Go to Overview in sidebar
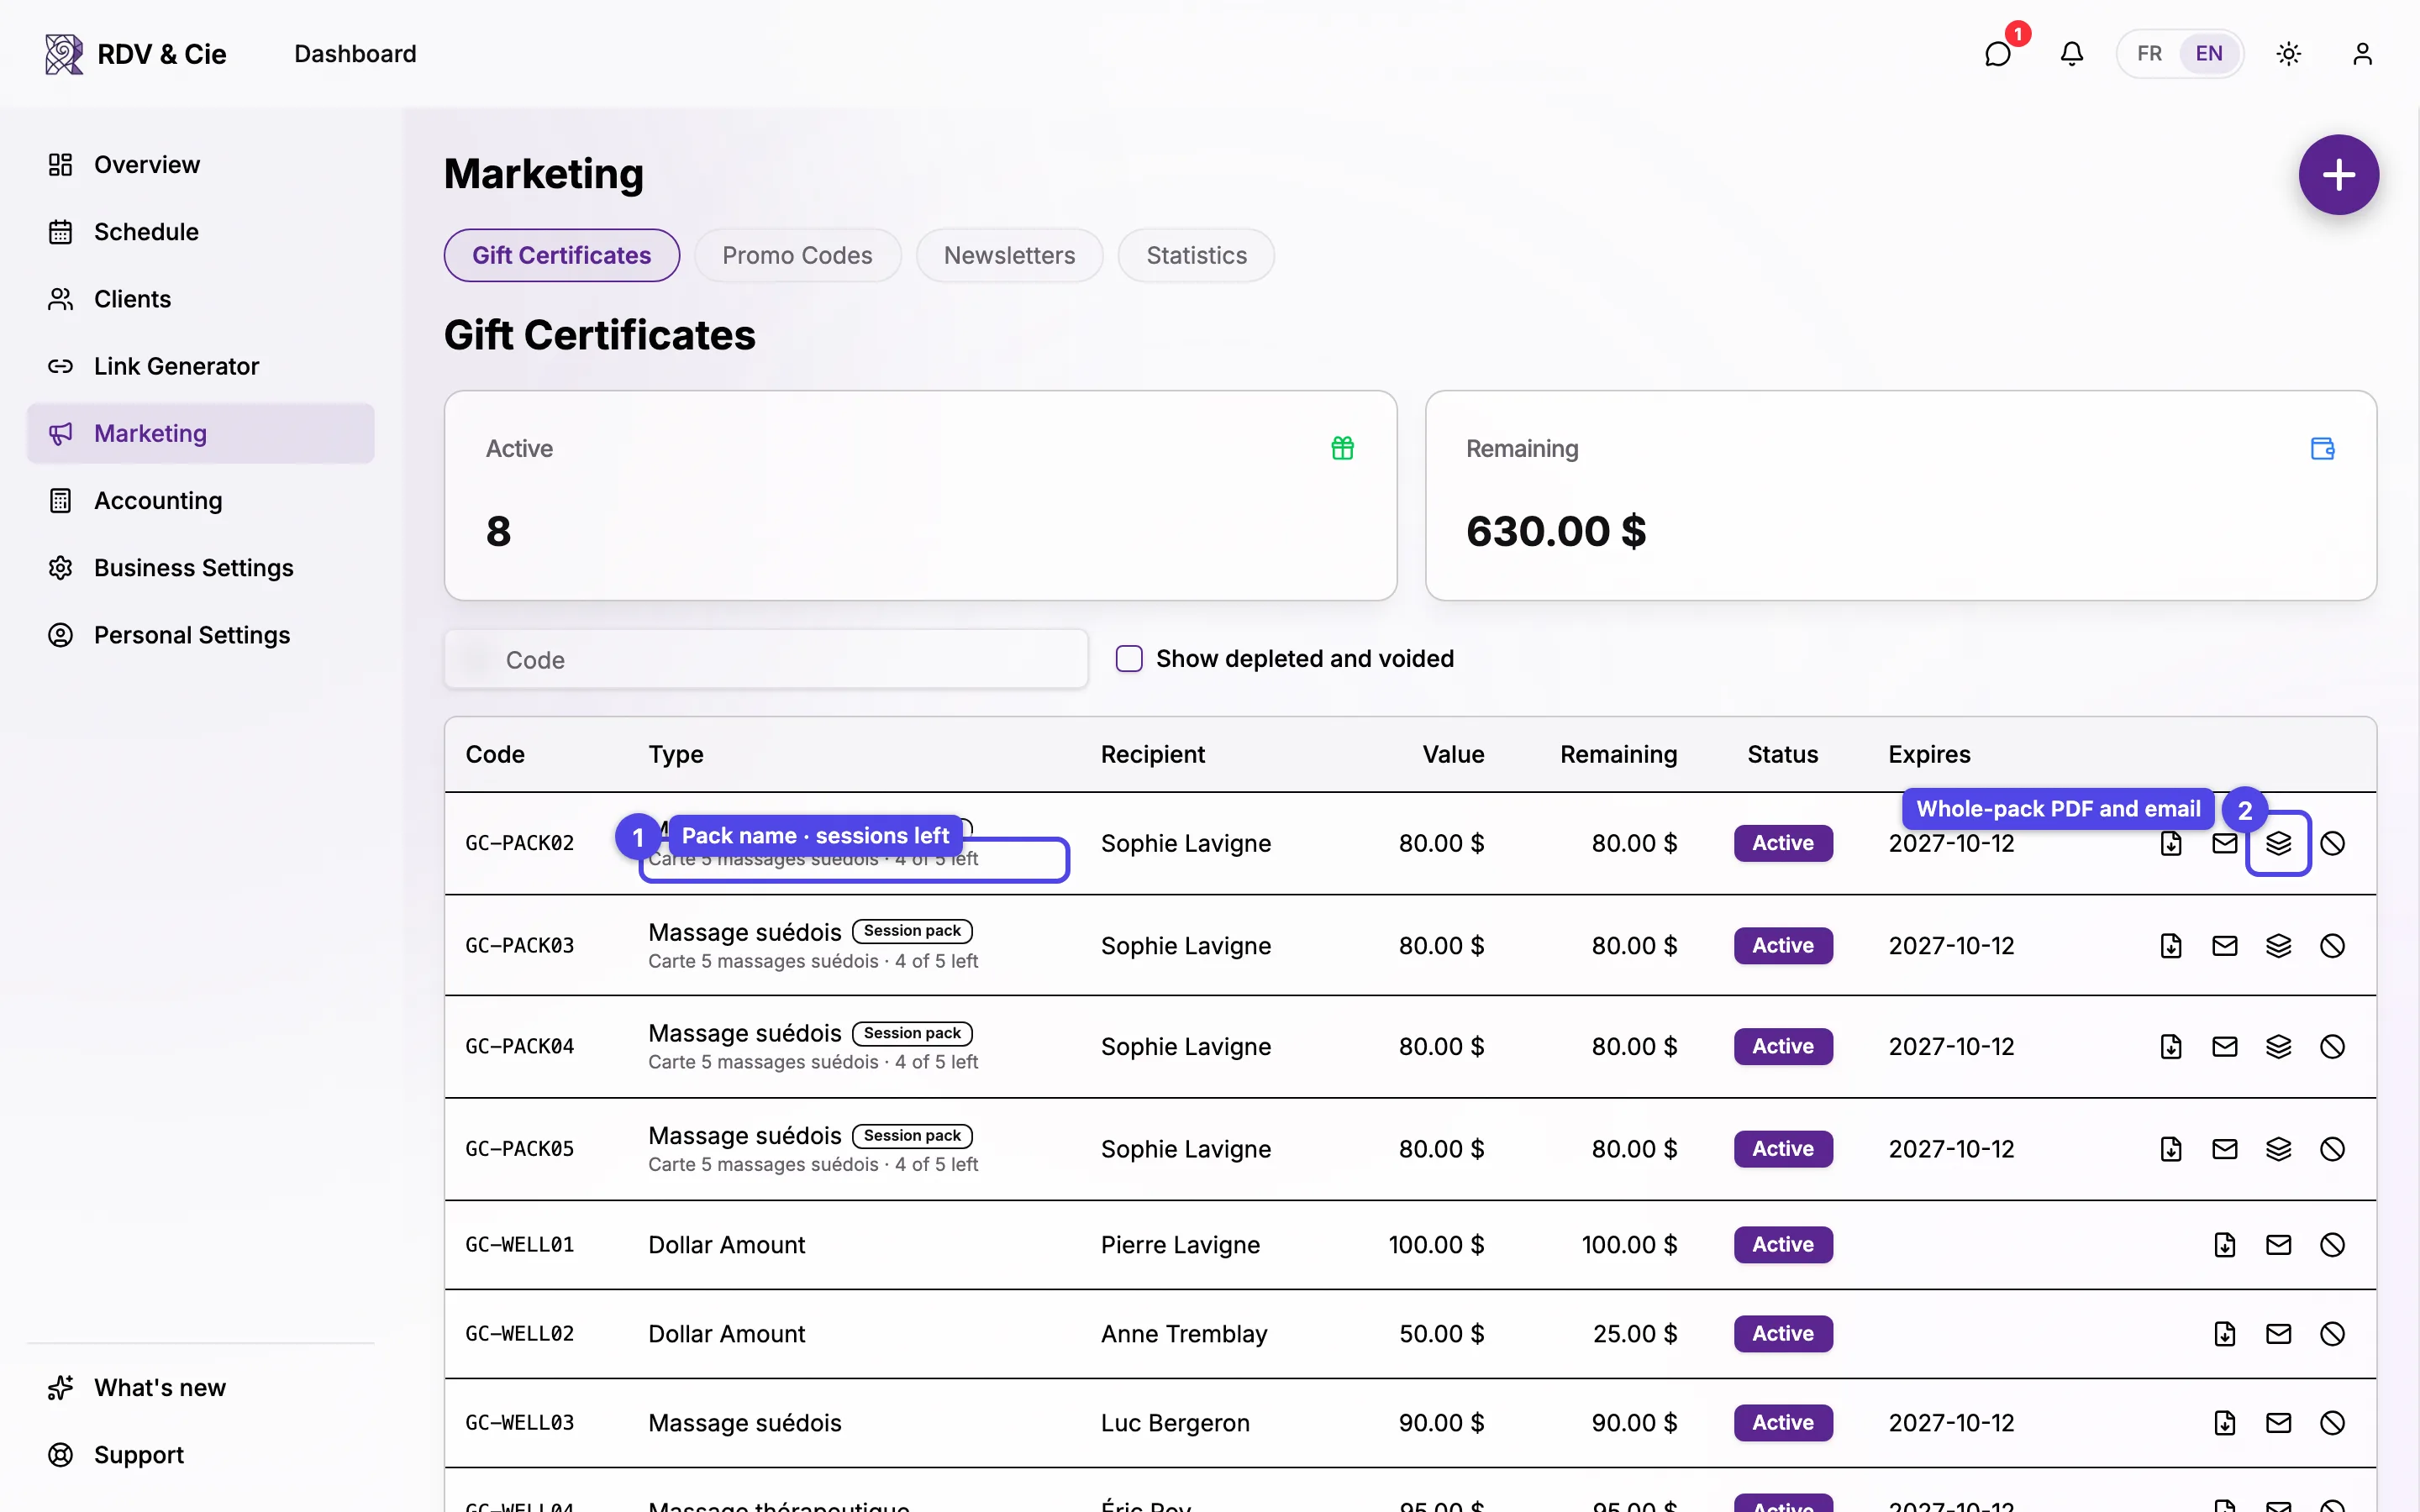 click(200, 165)
